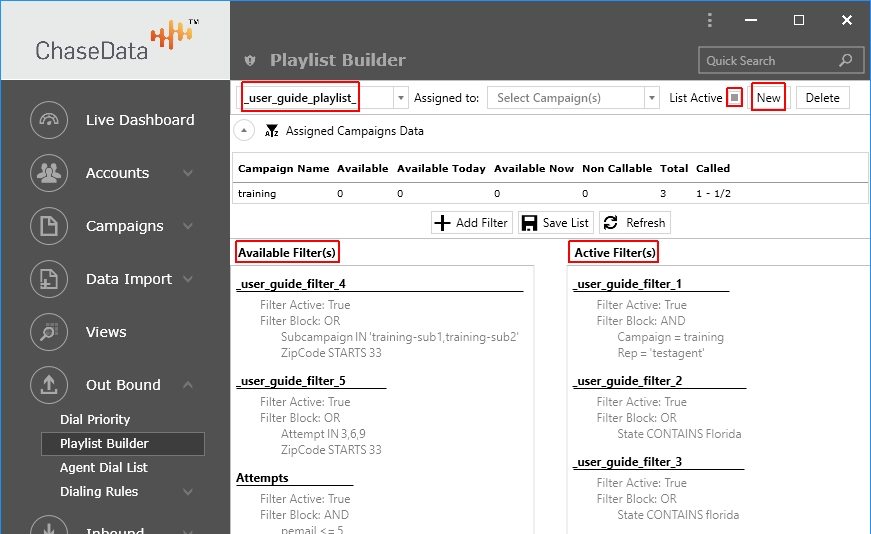Collapse the Assigned Campaigns Data panel

pos(243,131)
